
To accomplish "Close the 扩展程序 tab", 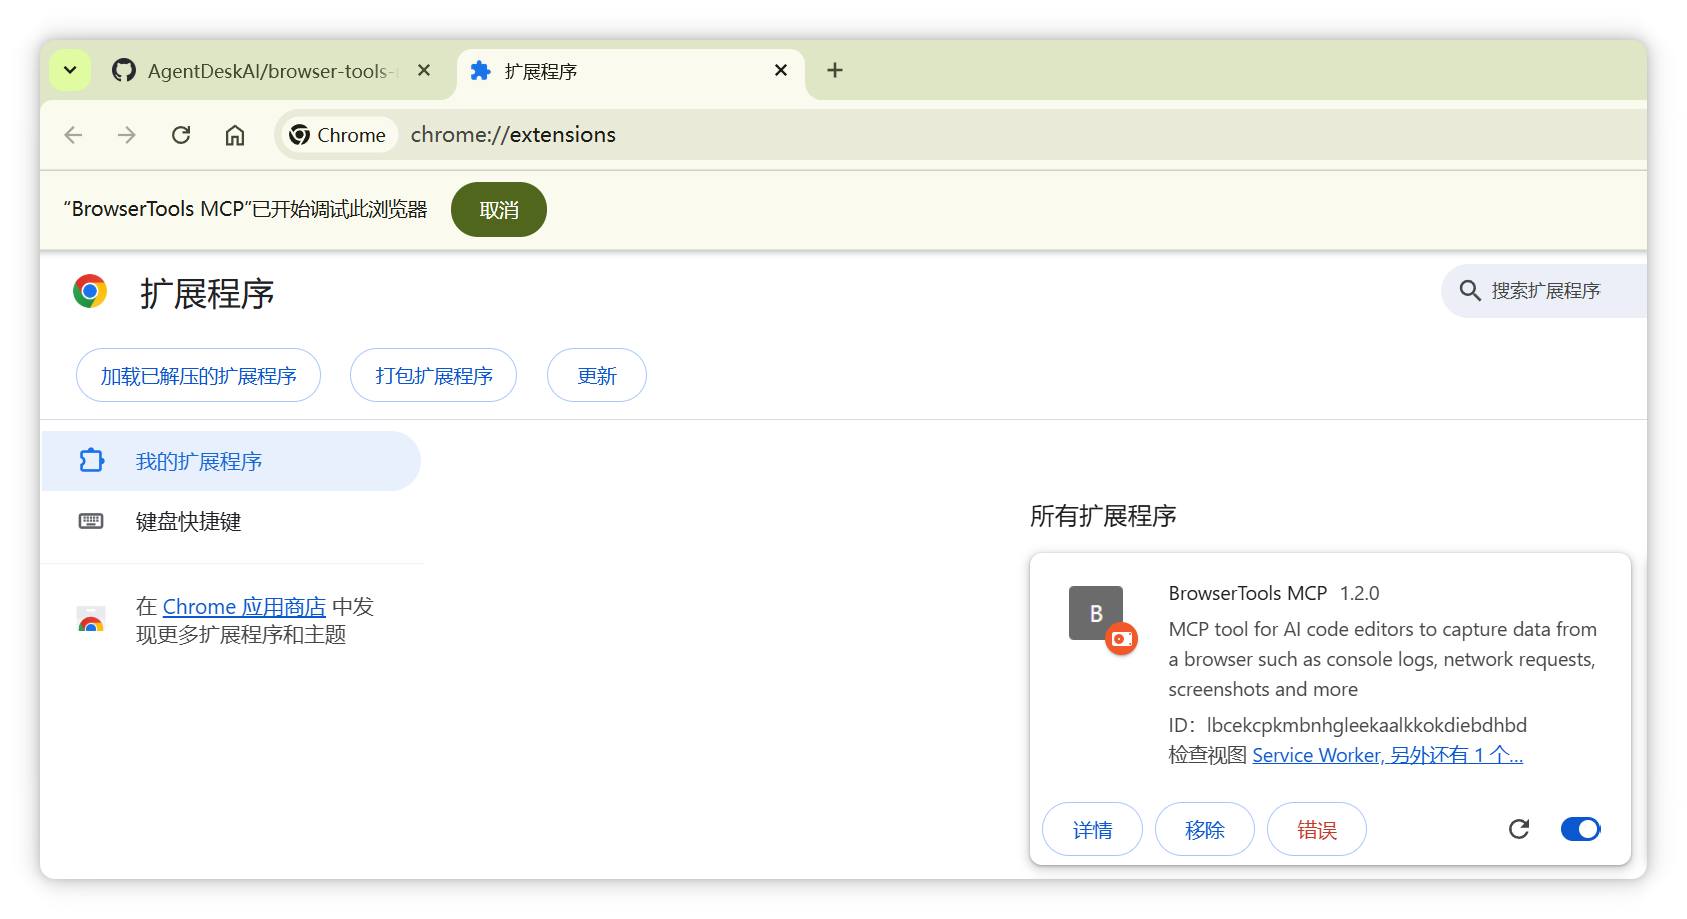I will point(781,70).
